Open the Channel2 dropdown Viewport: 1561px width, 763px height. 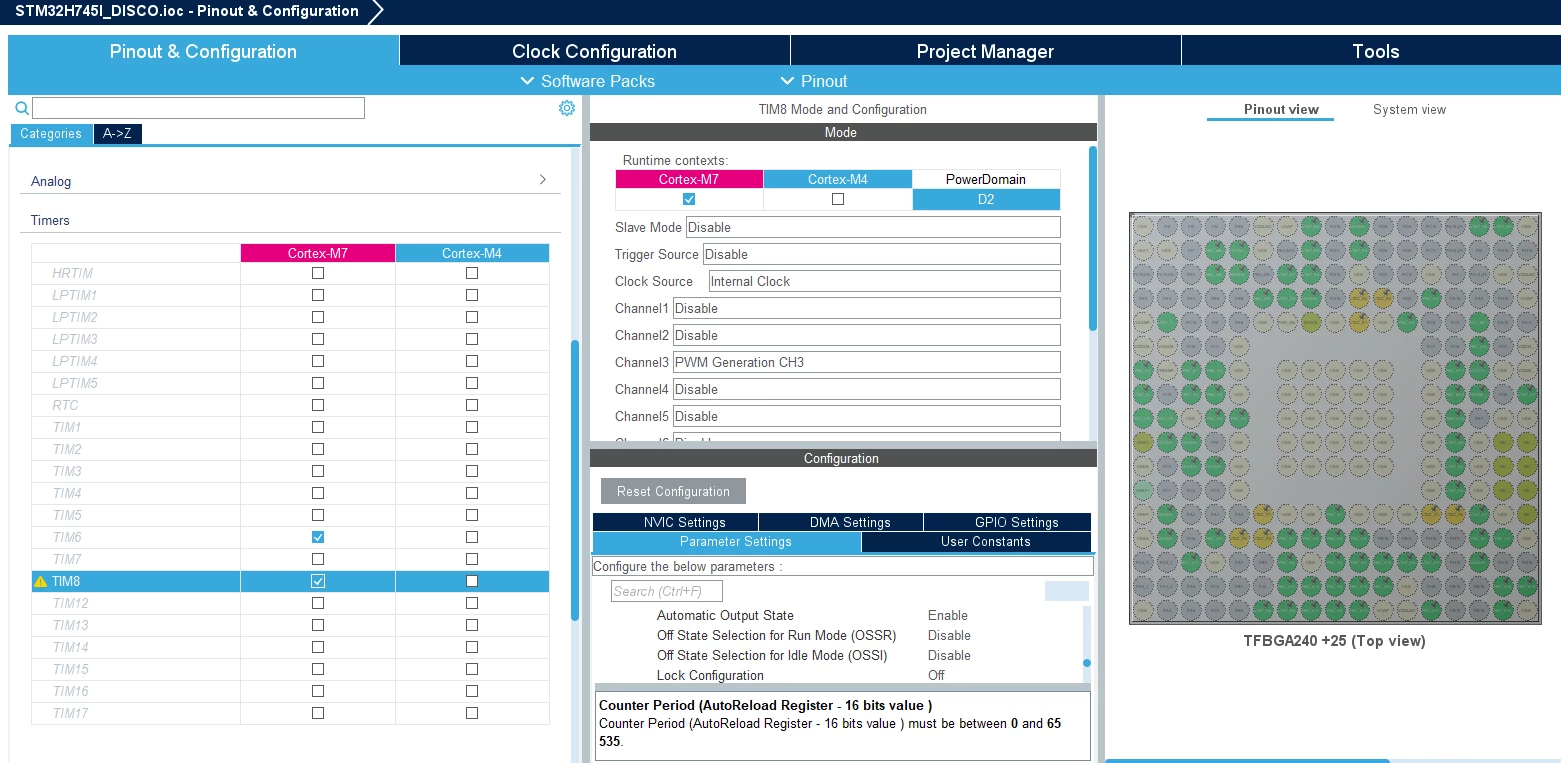tap(866, 335)
